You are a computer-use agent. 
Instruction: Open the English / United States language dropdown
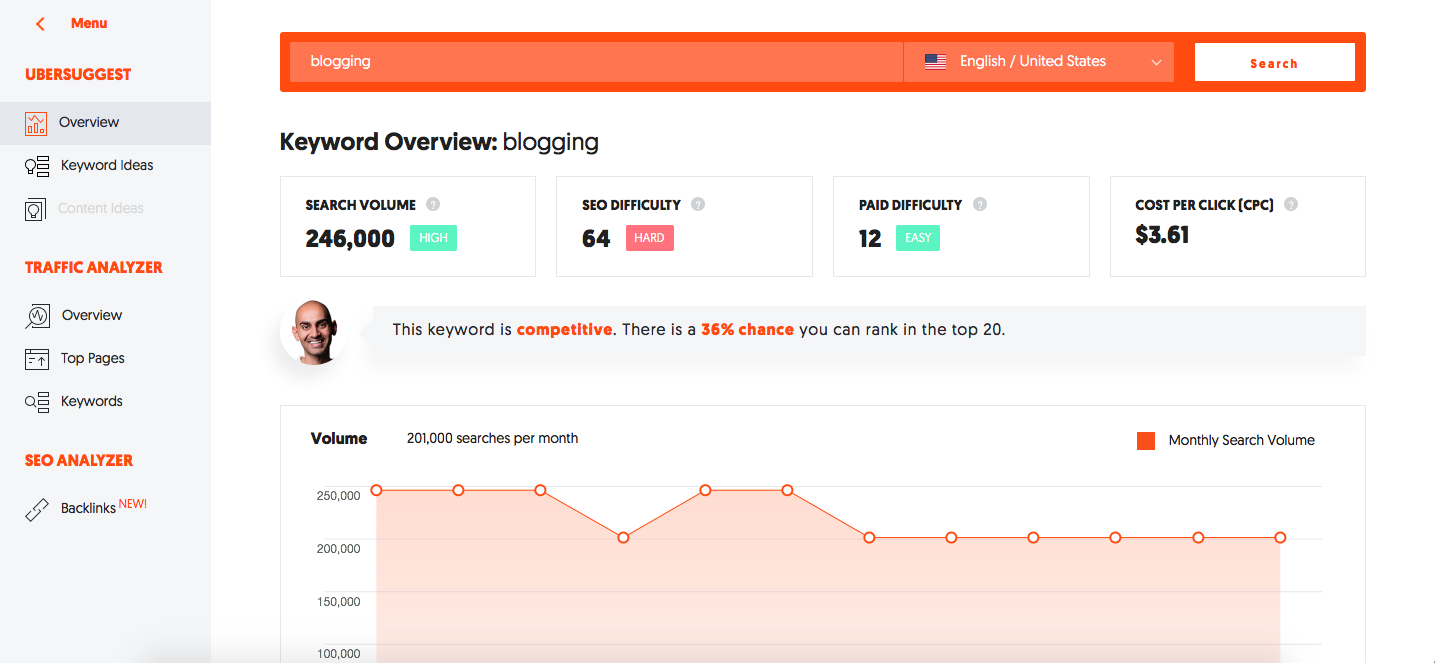1038,62
